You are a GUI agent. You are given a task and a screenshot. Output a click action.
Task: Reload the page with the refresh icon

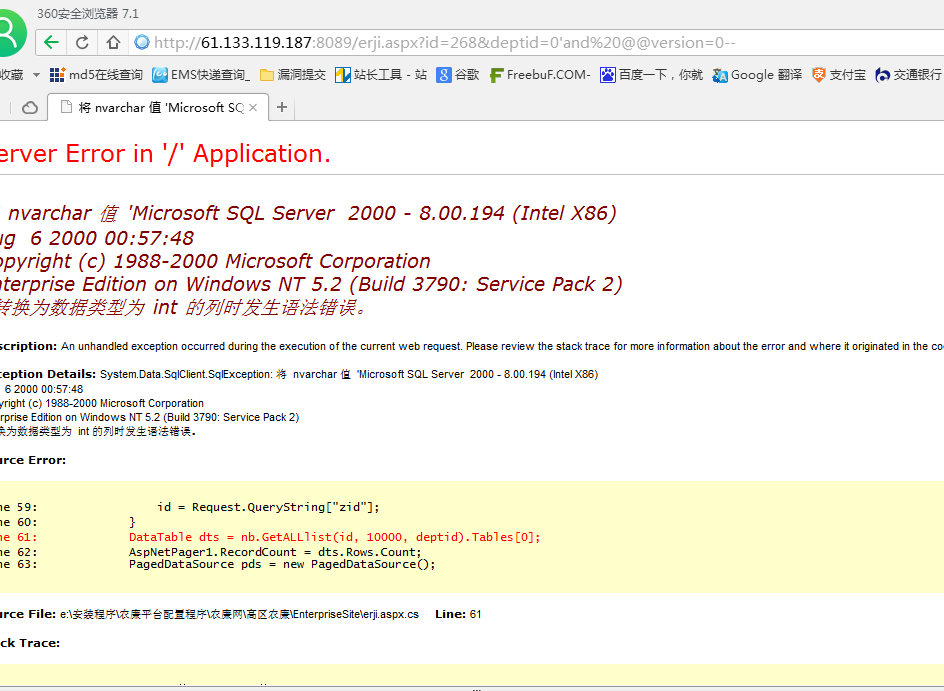click(x=82, y=42)
